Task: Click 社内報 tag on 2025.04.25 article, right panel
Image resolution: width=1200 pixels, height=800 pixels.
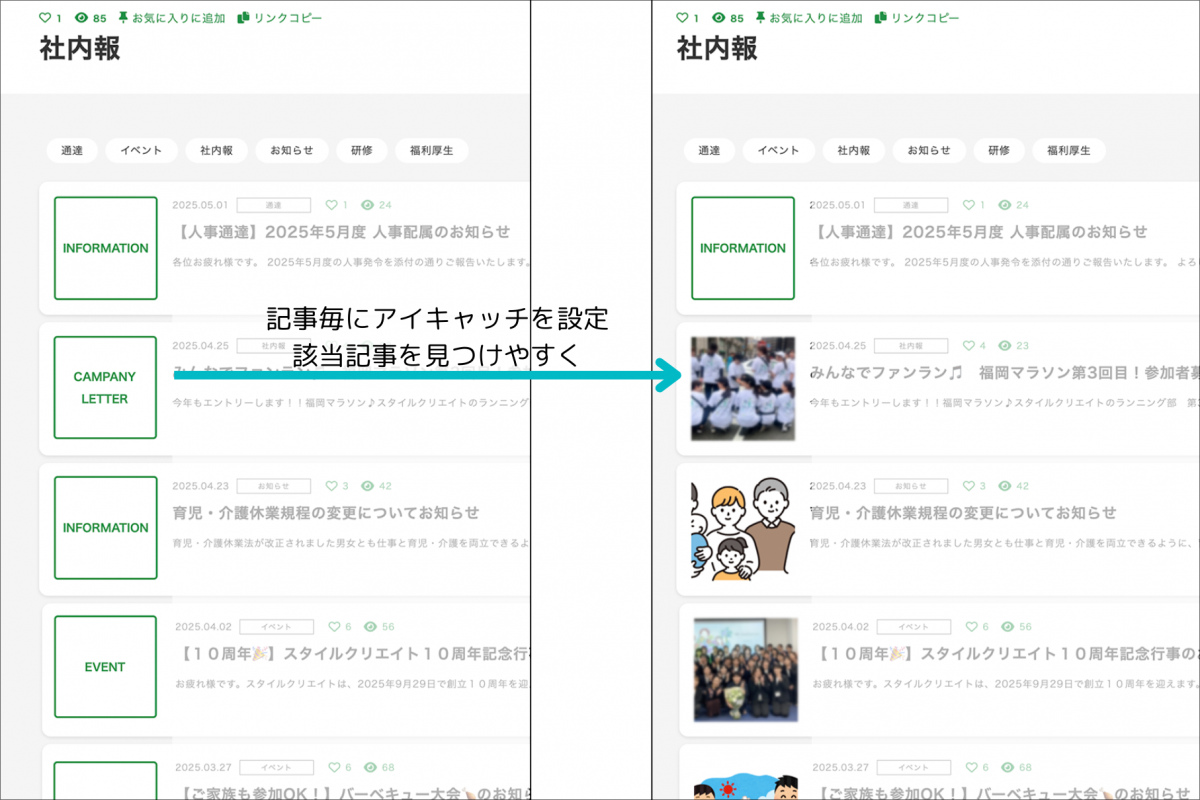Action: (x=911, y=346)
